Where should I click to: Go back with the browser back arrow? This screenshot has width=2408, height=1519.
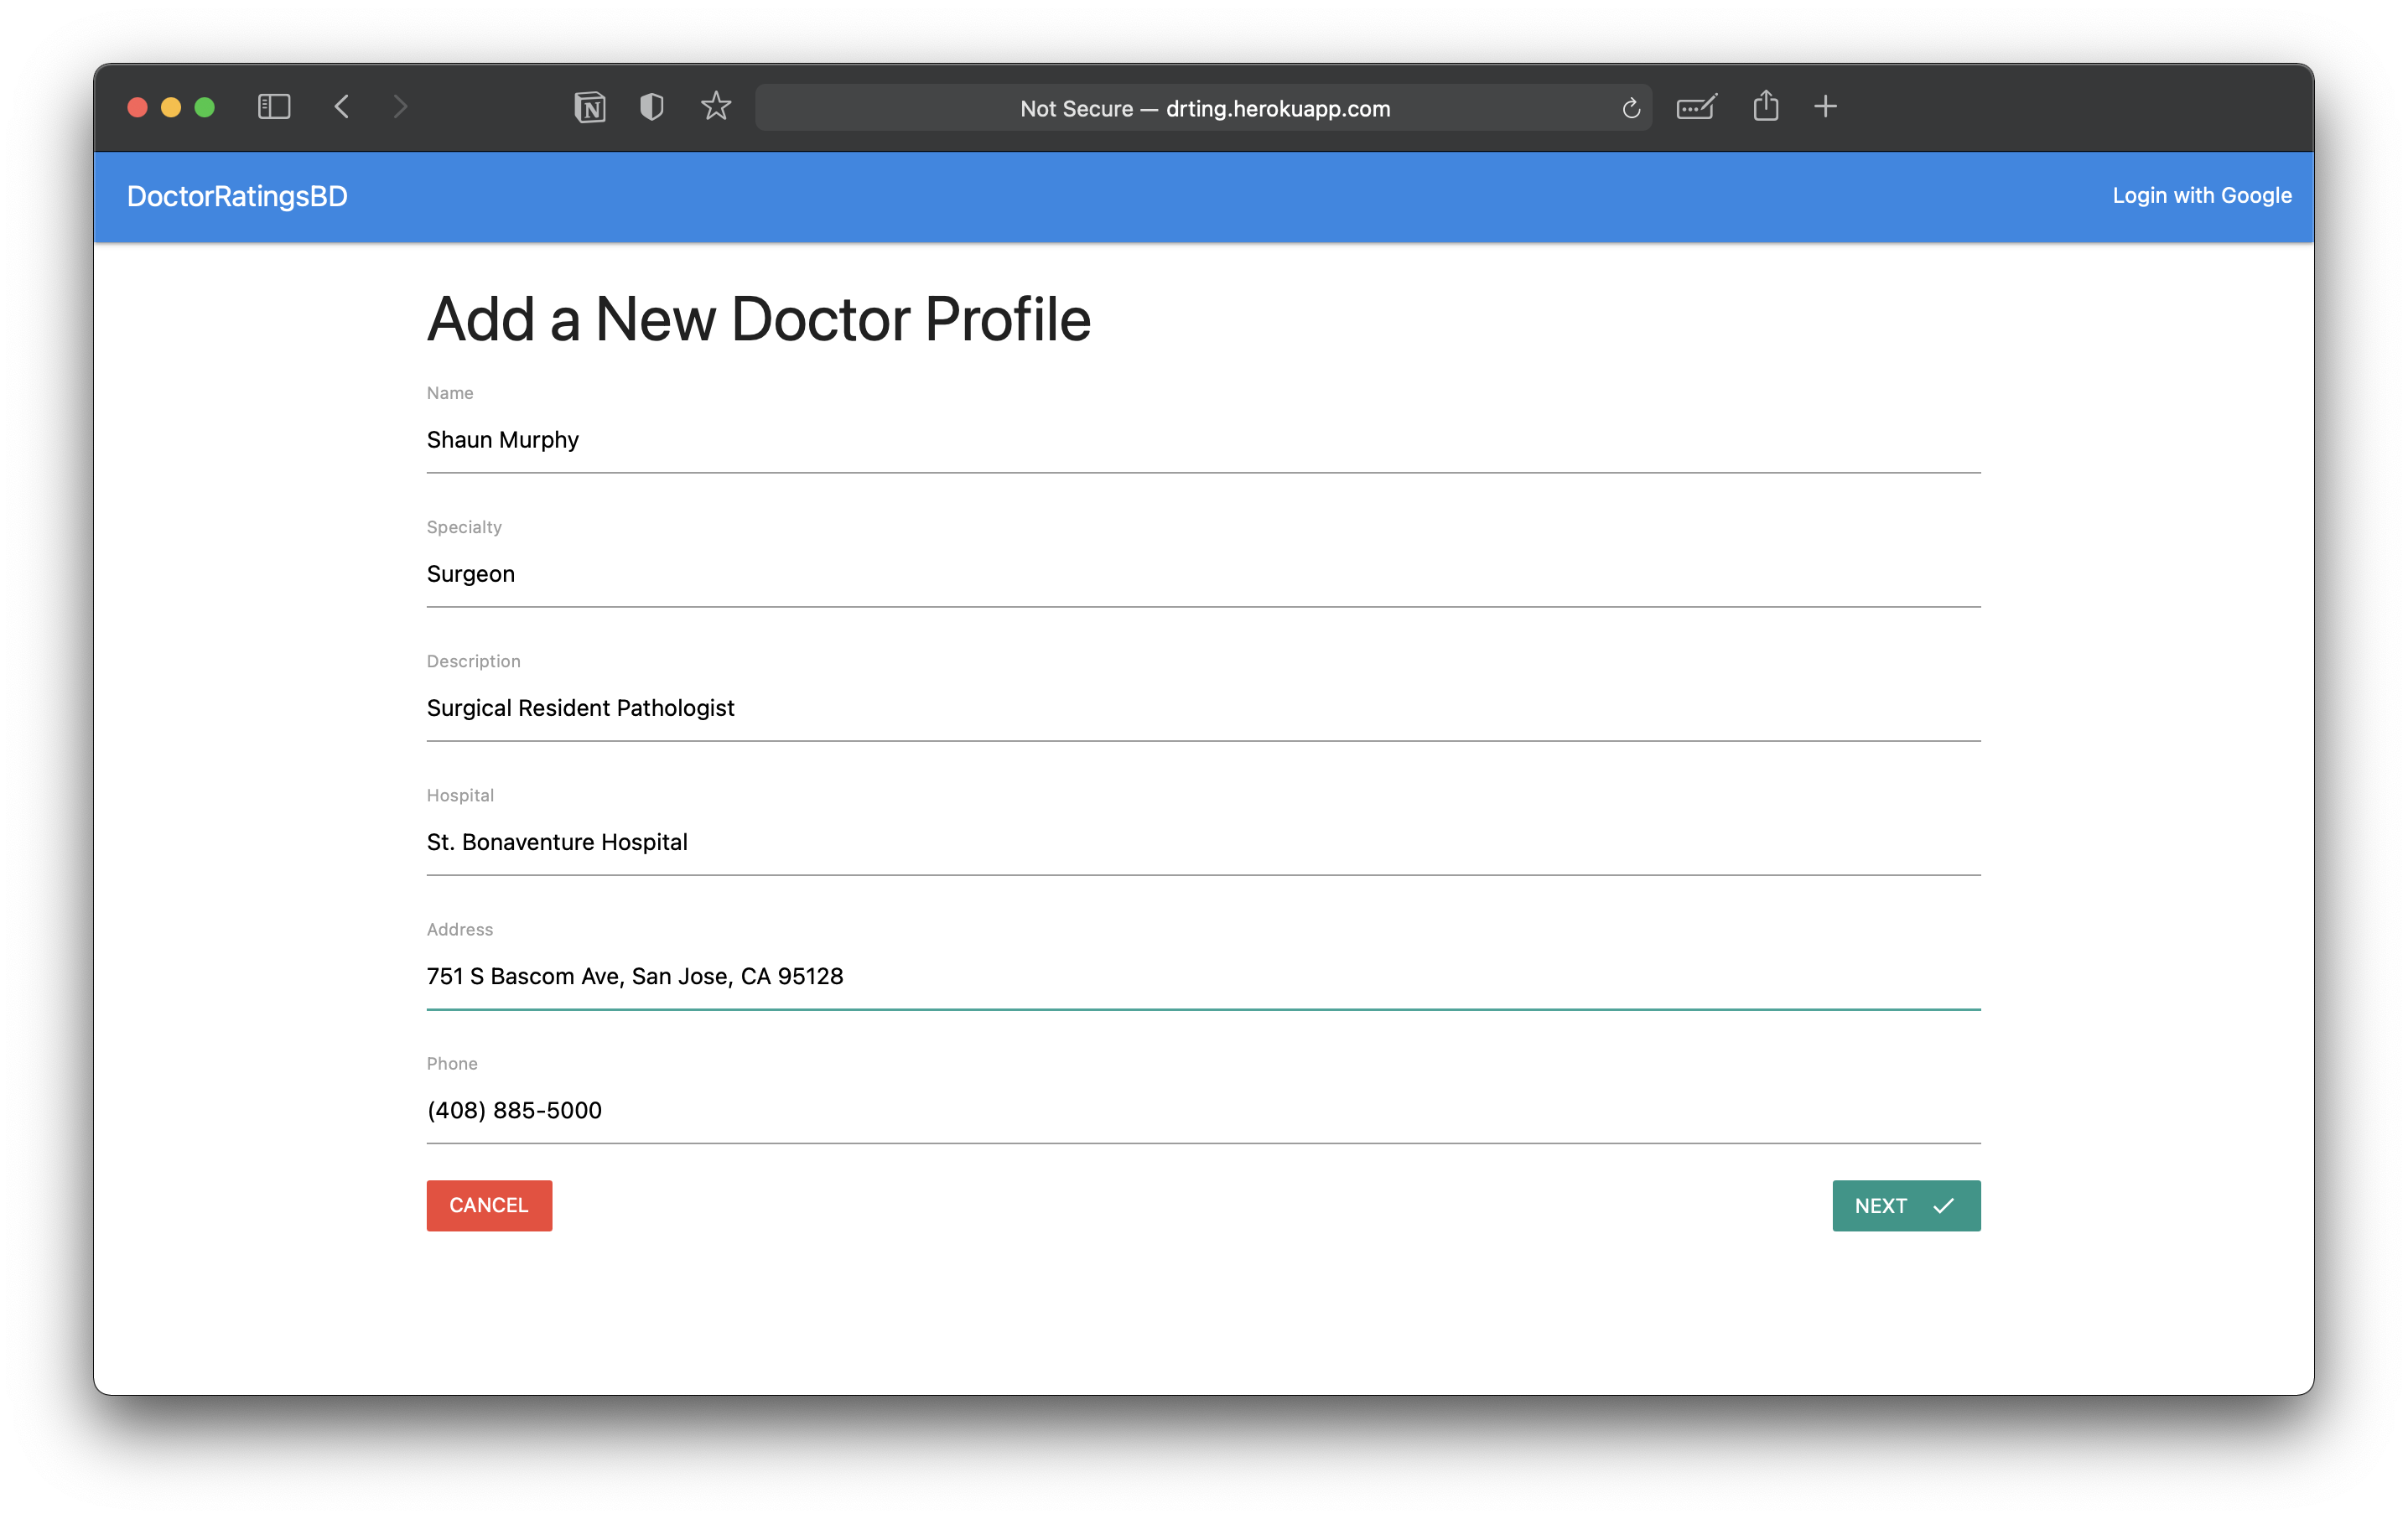[x=342, y=107]
